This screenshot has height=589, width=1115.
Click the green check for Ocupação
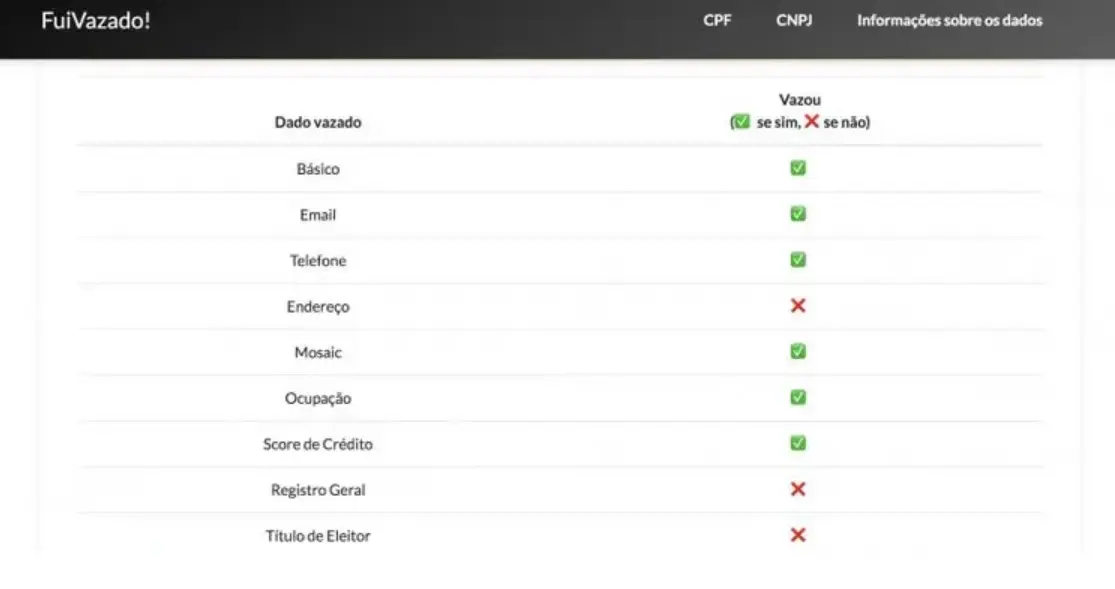pyautogui.click(x=798, y=398)
